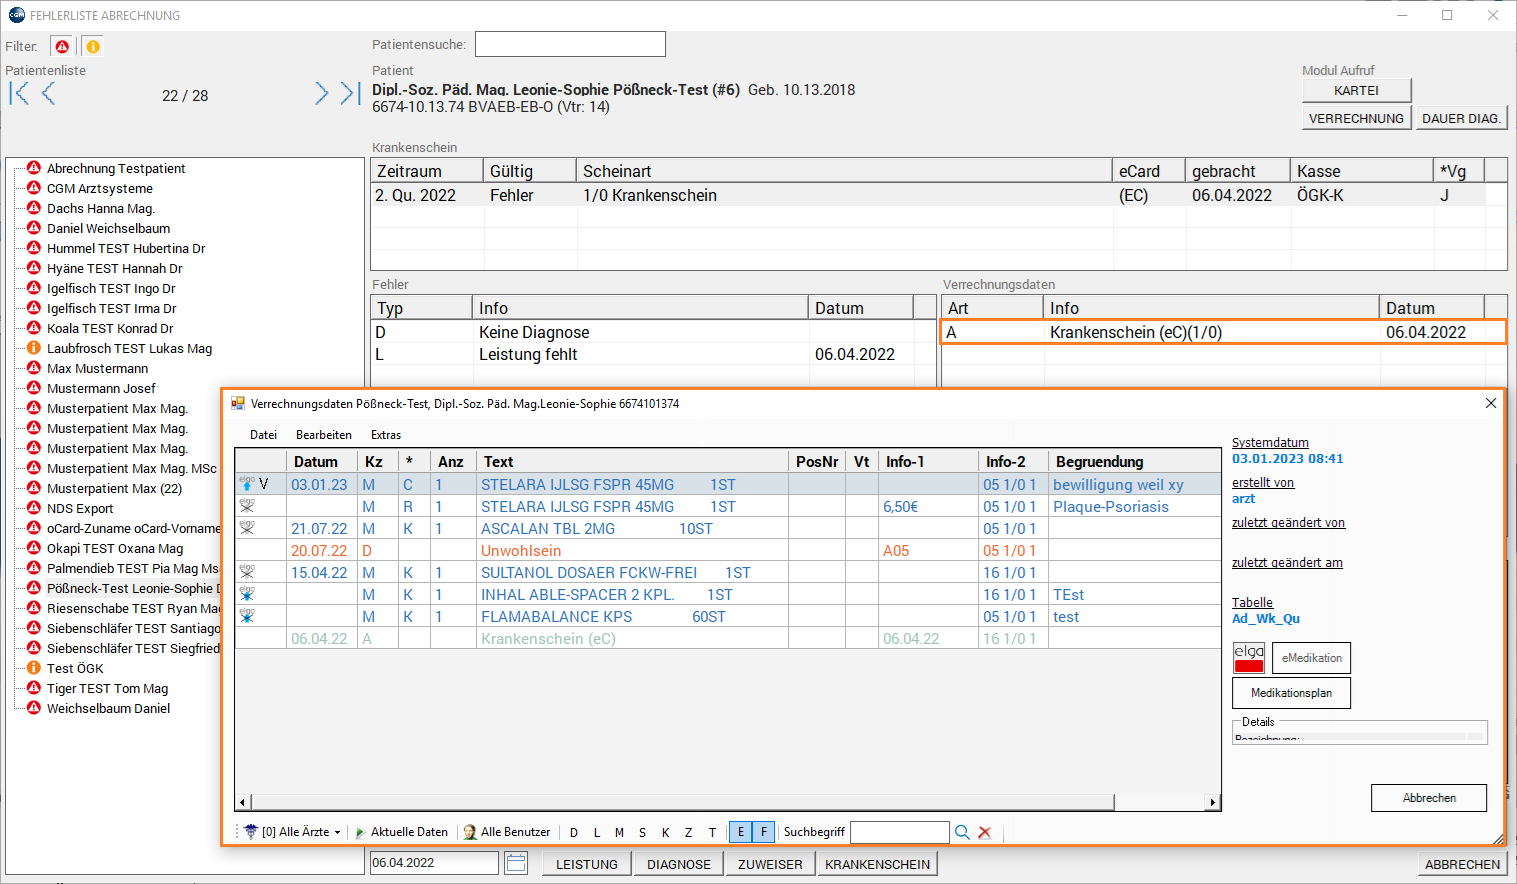This screenshot has width=1517, height=884.
Task: Click the Alle Benutzer user icon
Action: point(470,832)
